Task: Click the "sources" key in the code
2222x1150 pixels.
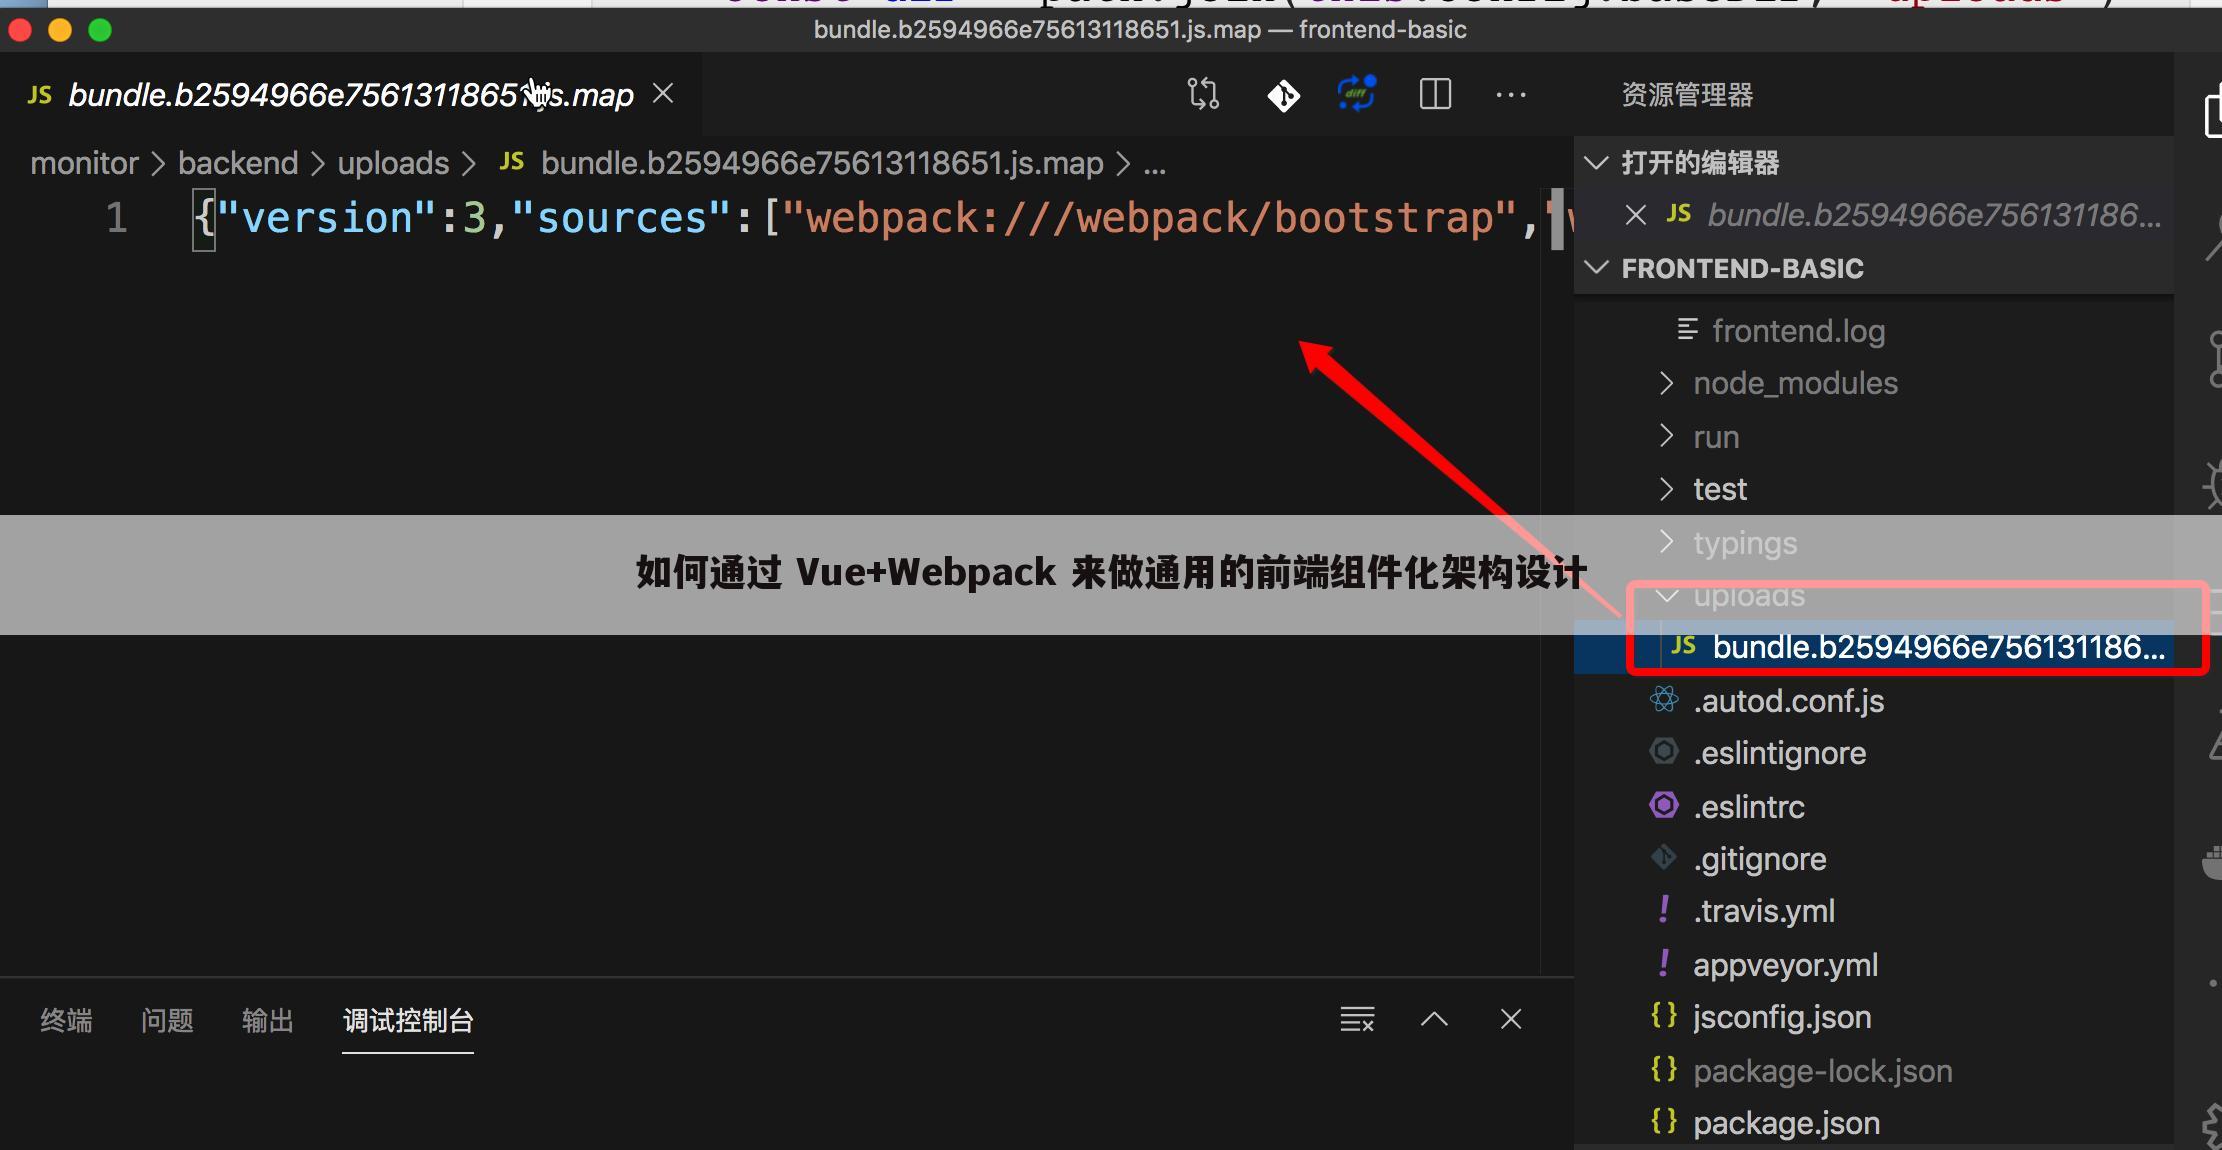Action: click(622, 218)
